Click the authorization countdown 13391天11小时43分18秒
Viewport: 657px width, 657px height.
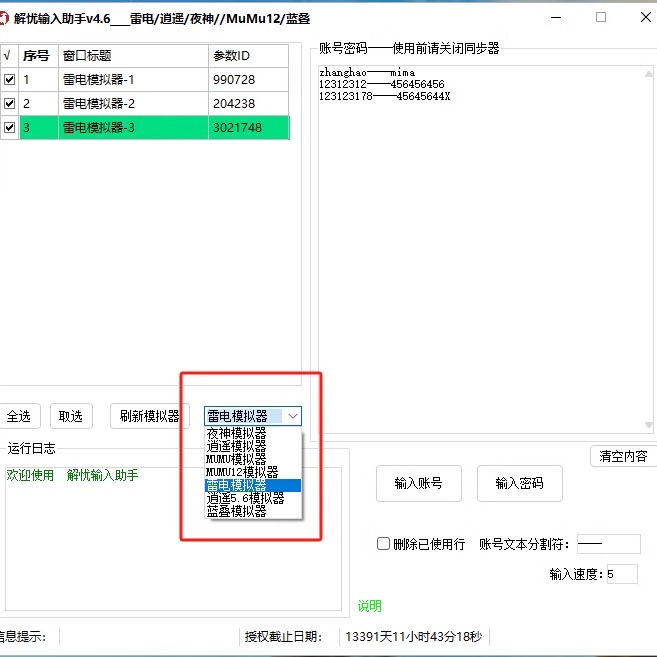click(414, 636)
